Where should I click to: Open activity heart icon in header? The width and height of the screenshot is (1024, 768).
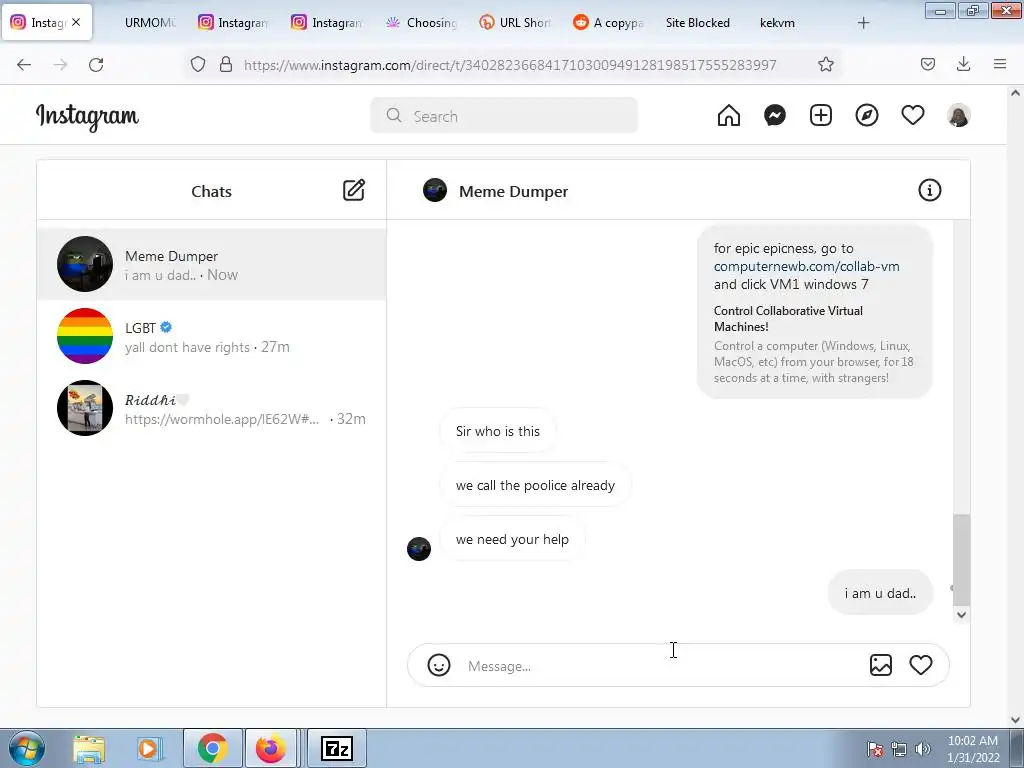pos(912,116)
